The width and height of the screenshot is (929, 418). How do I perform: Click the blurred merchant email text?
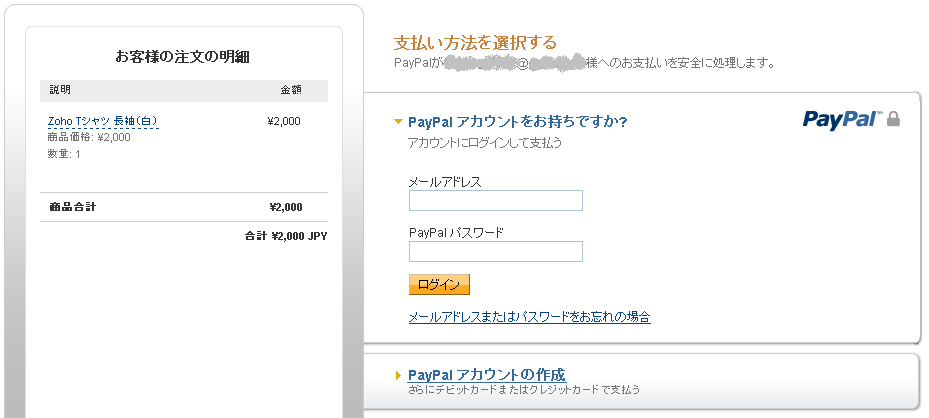[x=514, y=62]
